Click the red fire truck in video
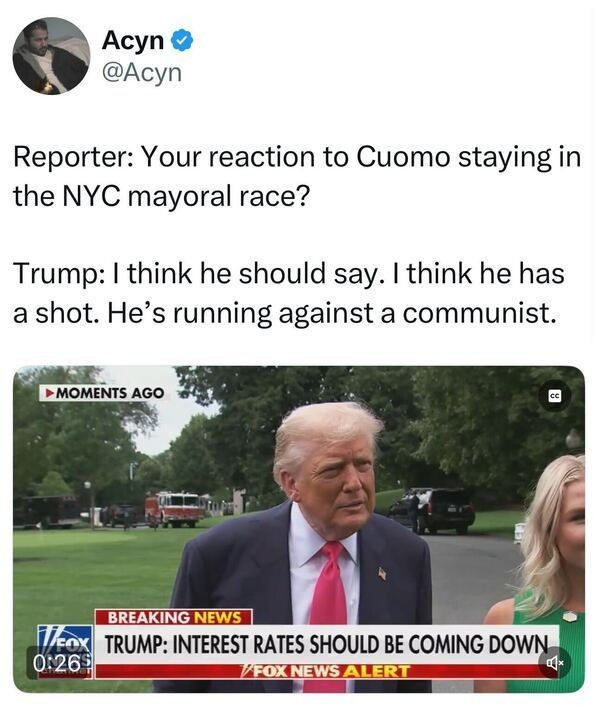This screenshot has width=598, height=720. [173, 509]
